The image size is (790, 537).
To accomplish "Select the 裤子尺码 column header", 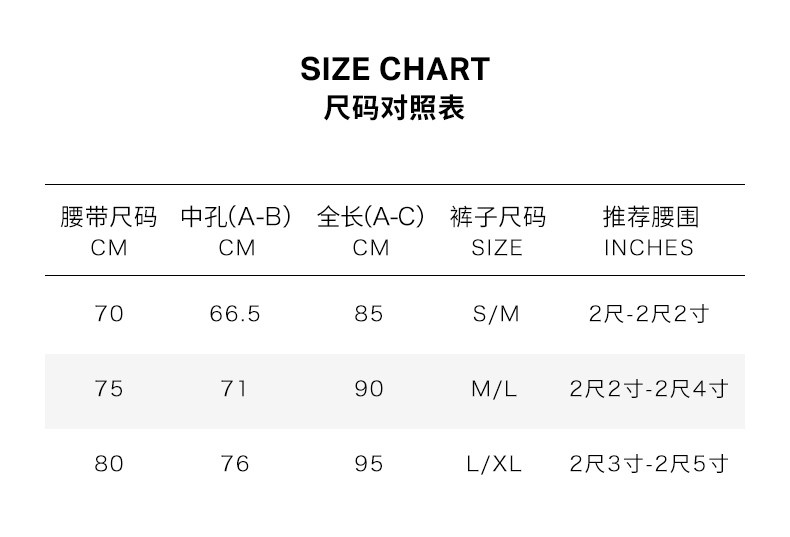I will click(497, 218).
